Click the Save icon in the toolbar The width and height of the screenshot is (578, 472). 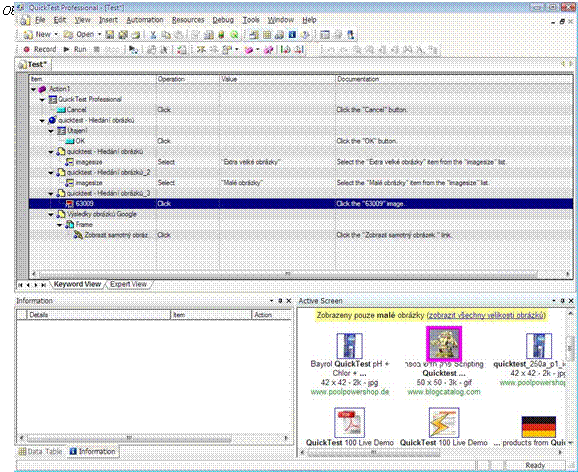pyautogui.click(x=109, y=35)
